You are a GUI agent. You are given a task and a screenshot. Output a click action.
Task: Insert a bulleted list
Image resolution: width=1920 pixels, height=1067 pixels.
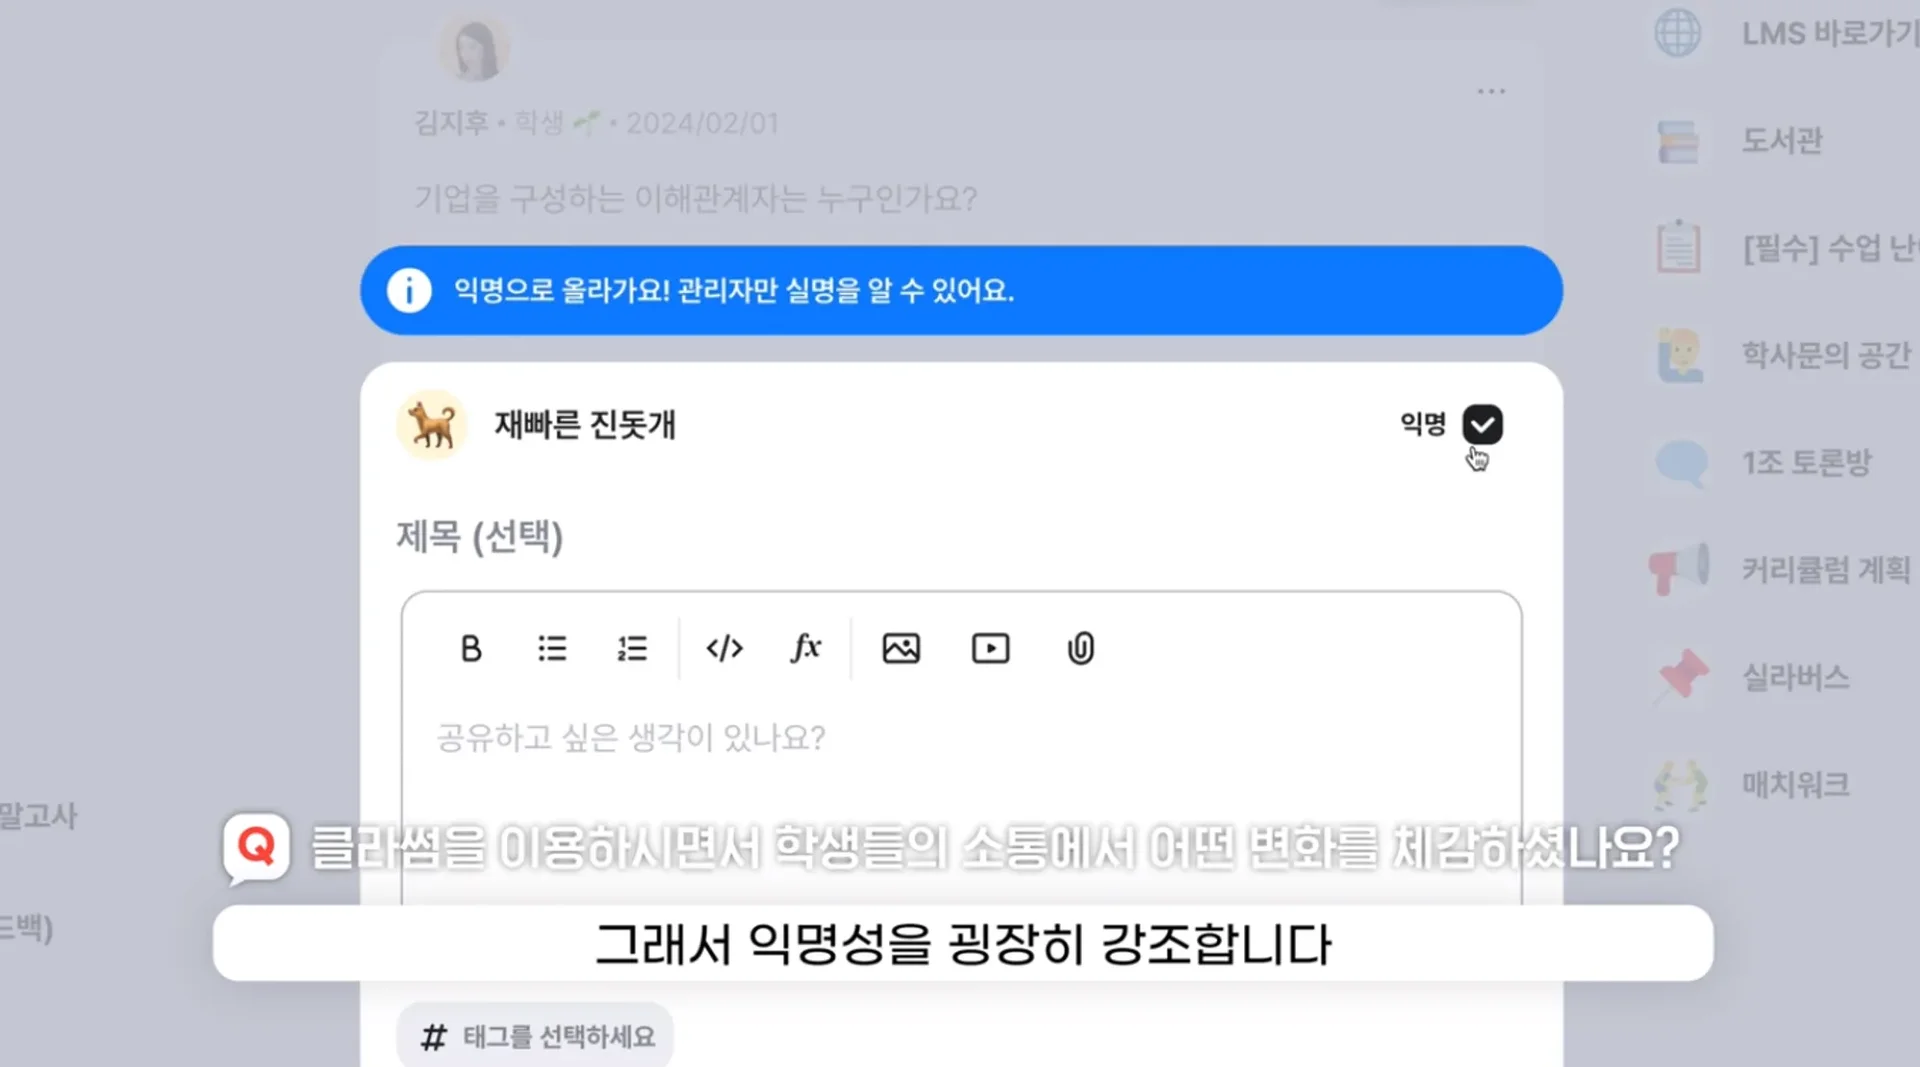[x=552, y=649]
